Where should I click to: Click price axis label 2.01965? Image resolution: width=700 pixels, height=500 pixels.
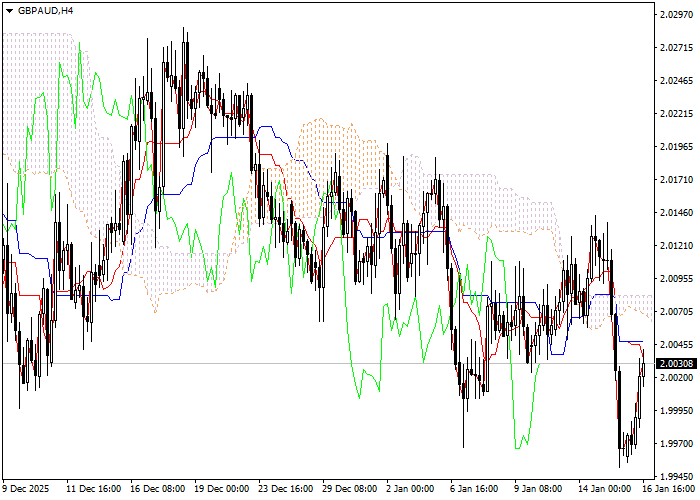pyautogui.click(x=677, y=147)
